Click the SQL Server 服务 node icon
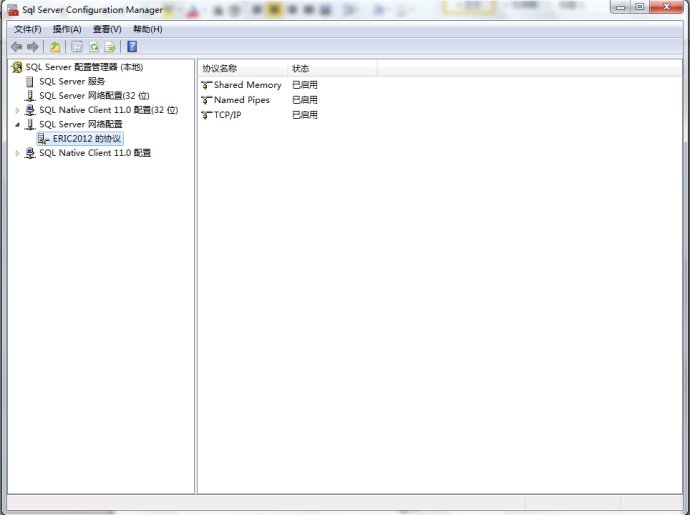Viewport: 690px width, 515px height. coord(29,81)
